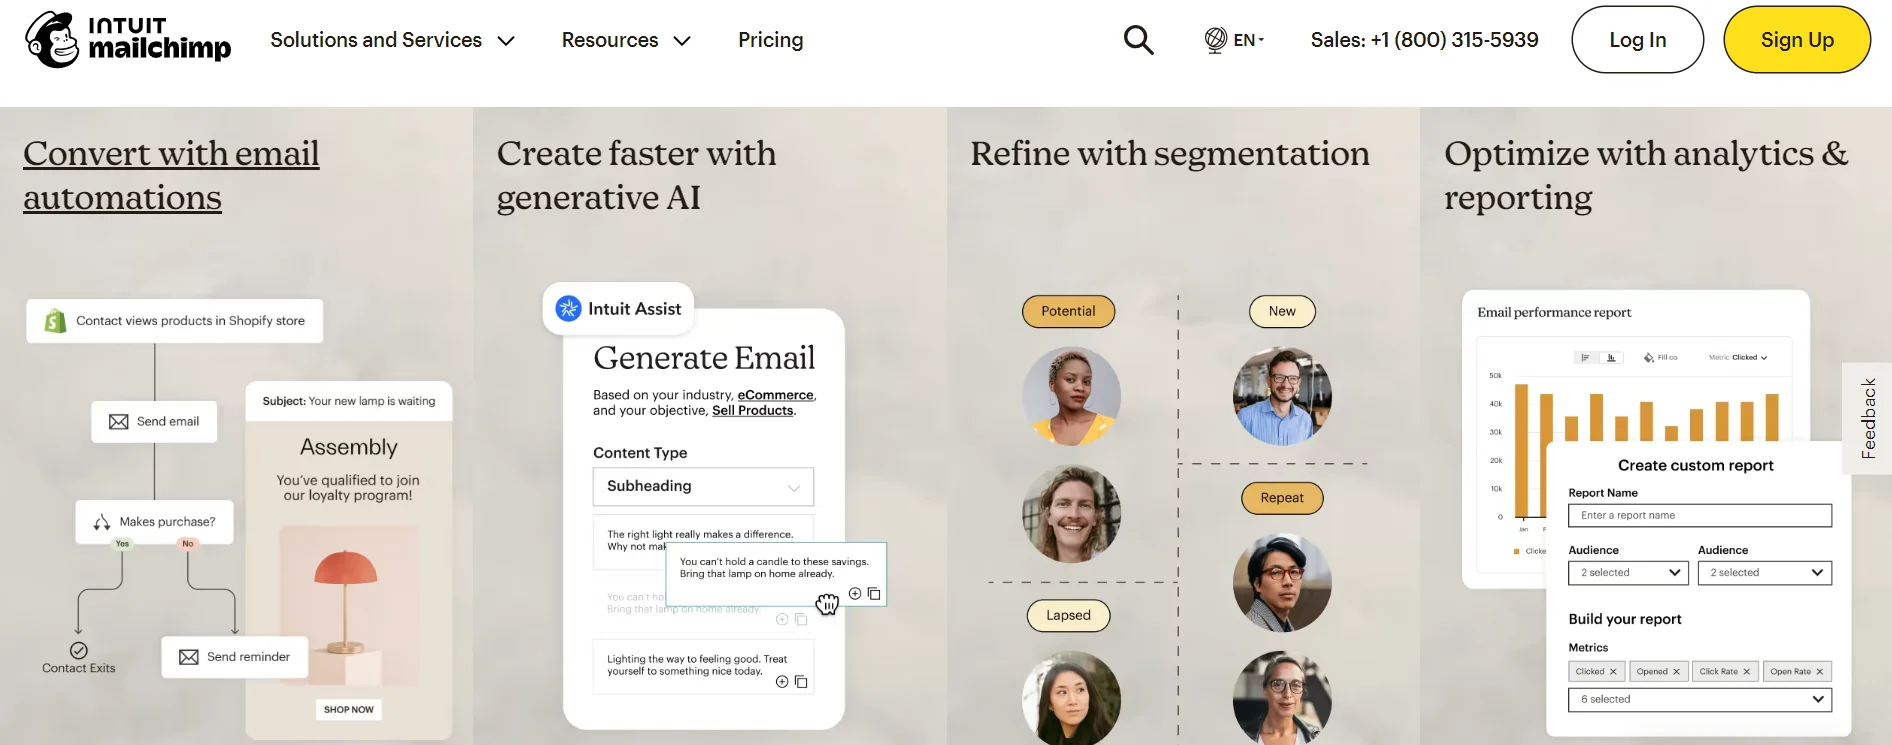Viewport: 1892px width, 745px height.
Task: Click the Shopify icon in automation card
Action: (55, 320)
